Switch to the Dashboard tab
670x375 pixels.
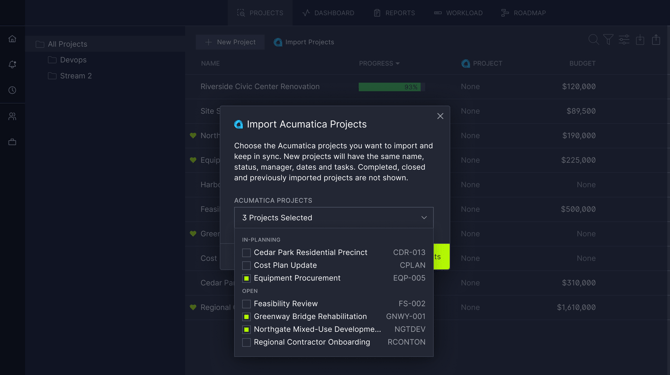click(x=328, y=13)
